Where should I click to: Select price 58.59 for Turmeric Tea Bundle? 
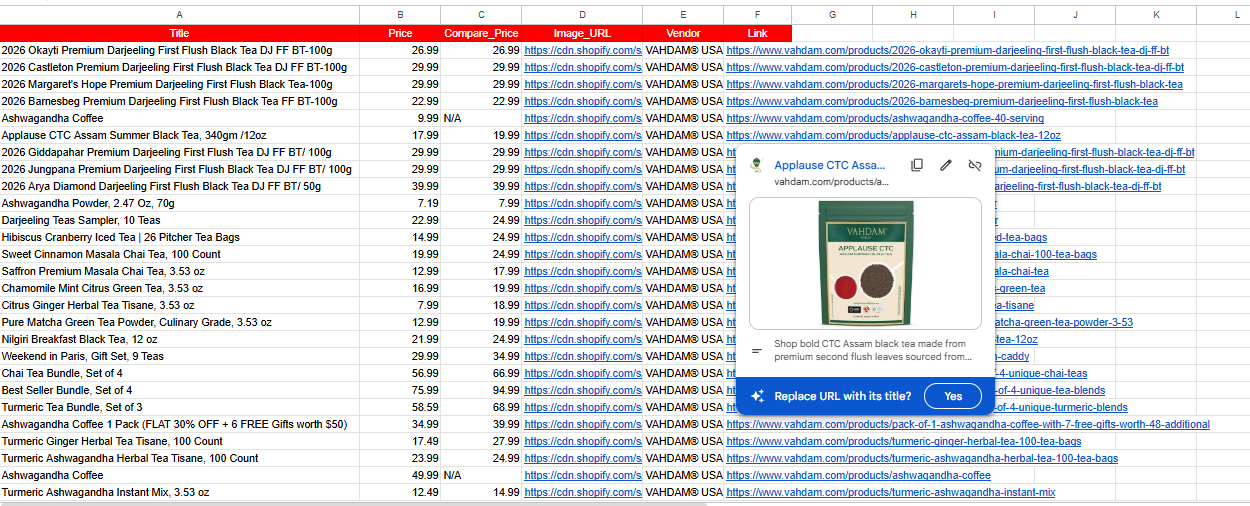coord(400,407)
